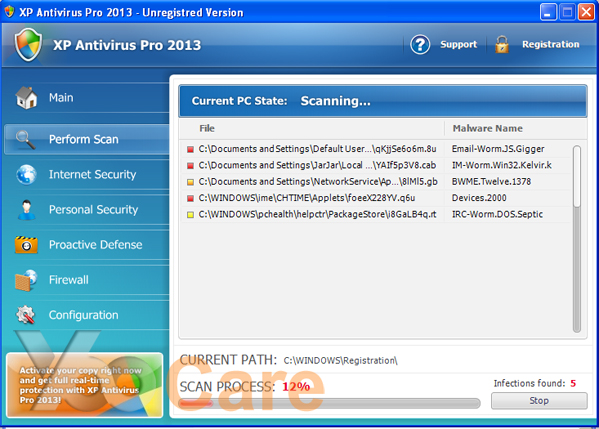
Task: Click malware name Devices.2000
Action: (479, 198)
